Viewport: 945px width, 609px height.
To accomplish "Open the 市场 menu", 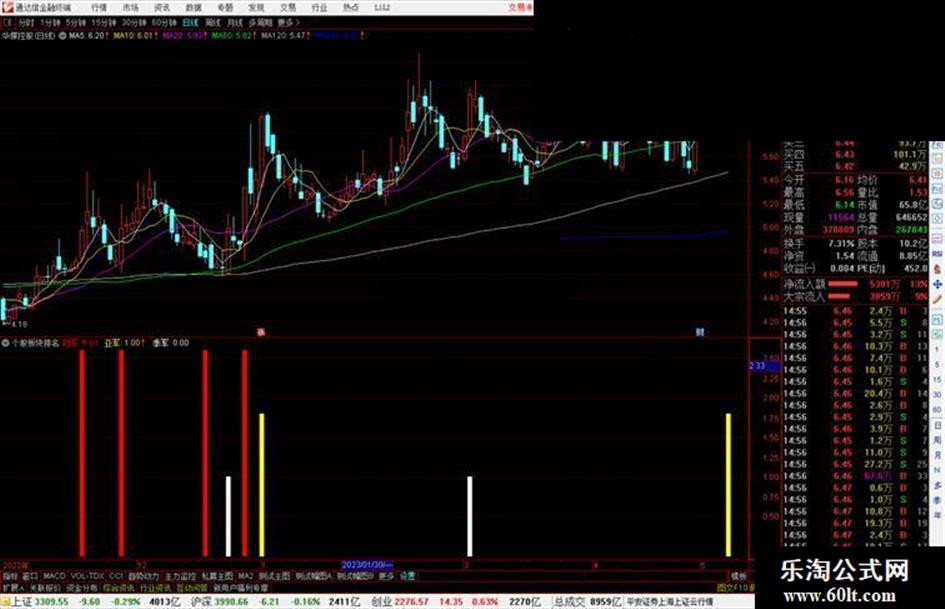I will pos(131,8).
